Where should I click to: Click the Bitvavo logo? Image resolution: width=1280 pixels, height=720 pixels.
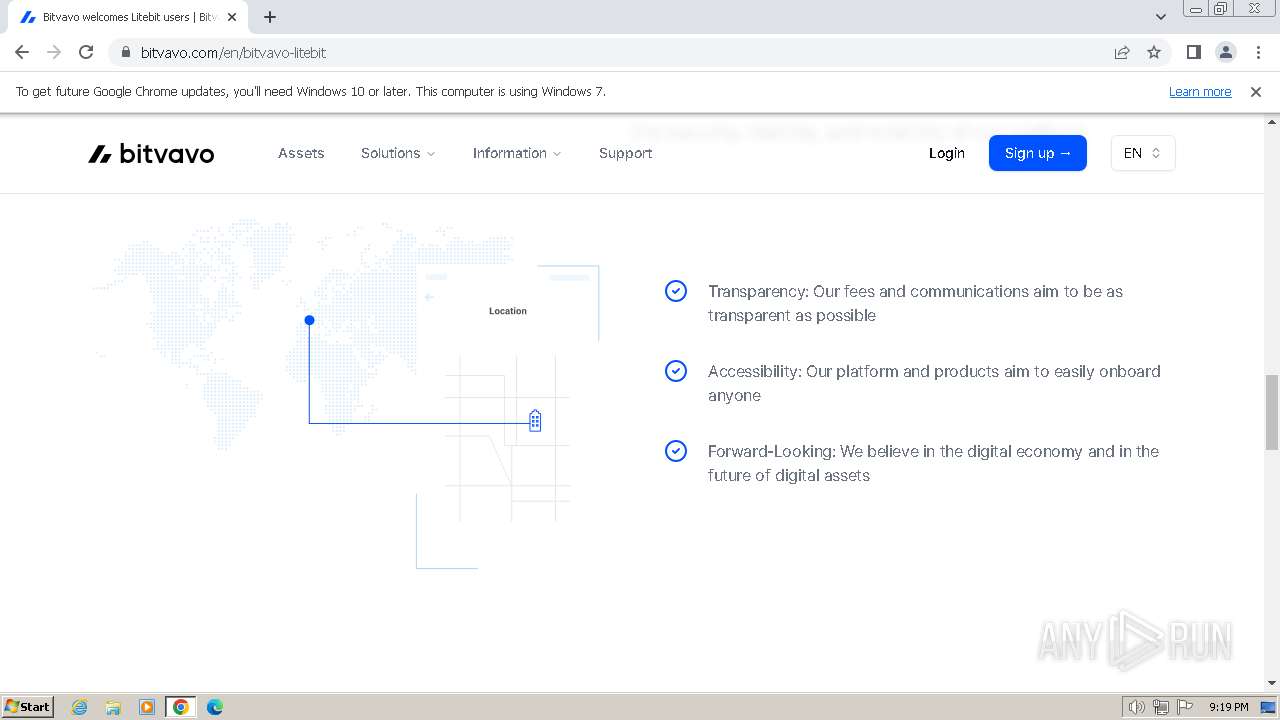(151, 153)
